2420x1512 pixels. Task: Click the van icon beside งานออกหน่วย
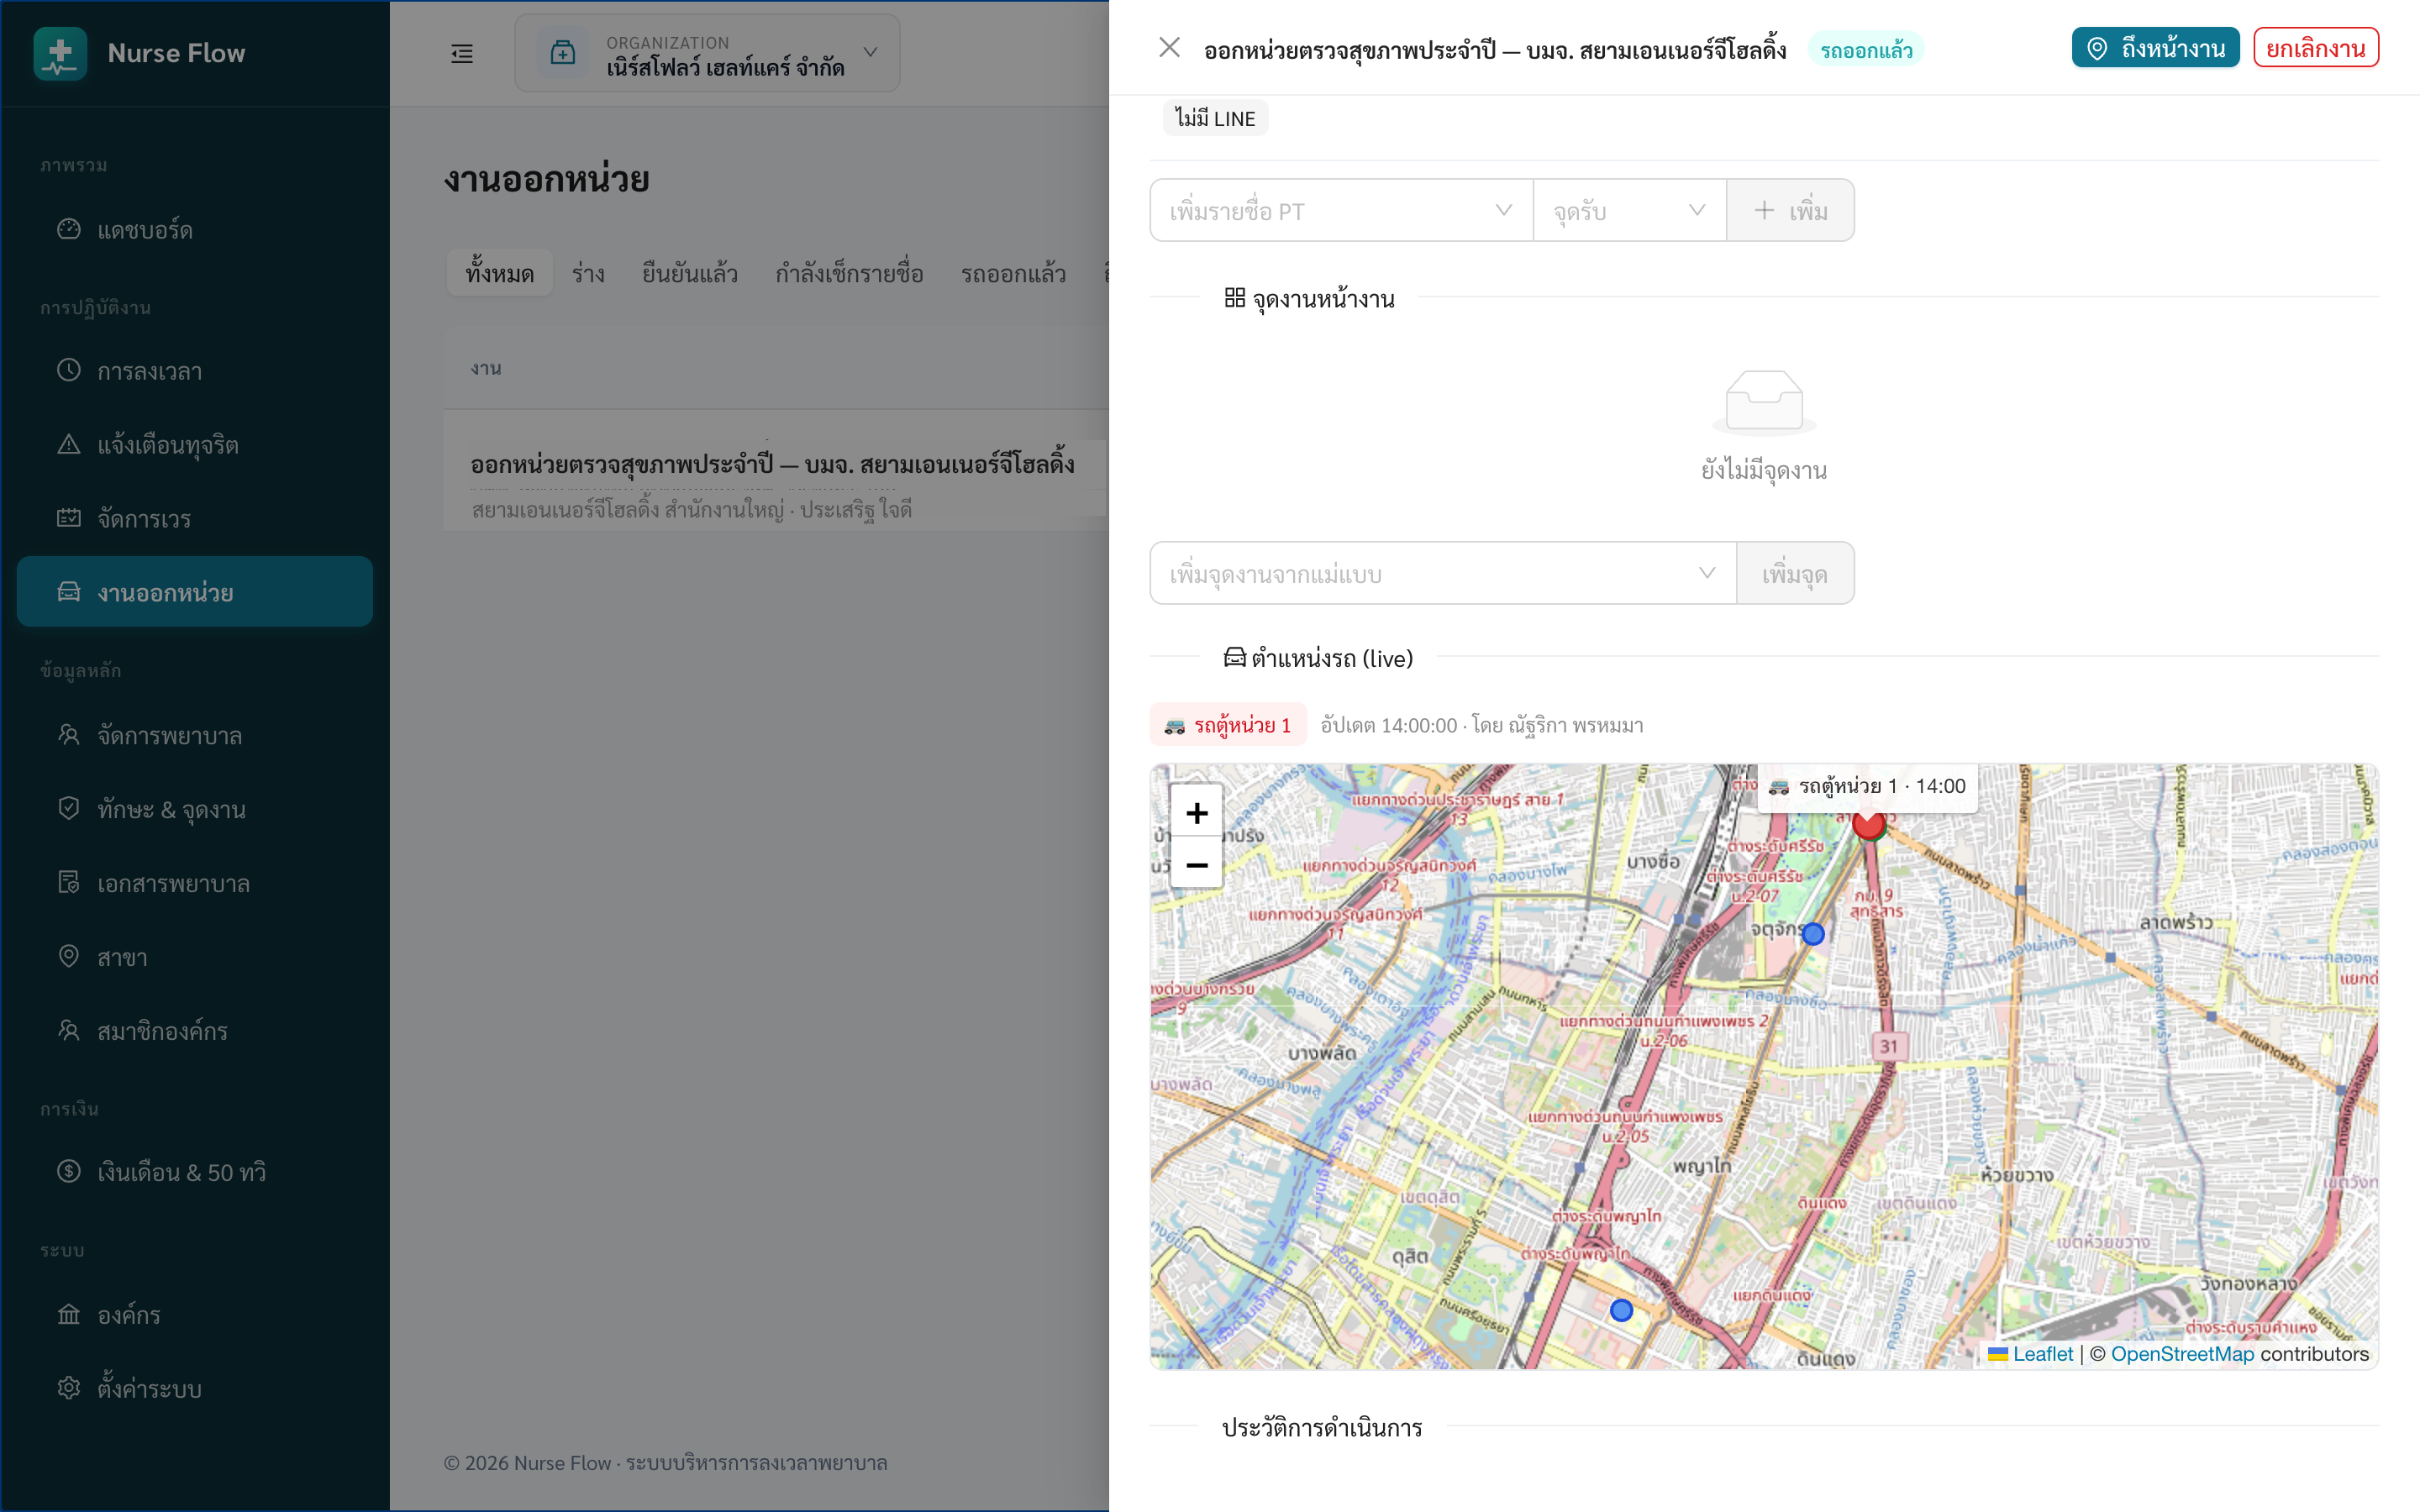69,592
